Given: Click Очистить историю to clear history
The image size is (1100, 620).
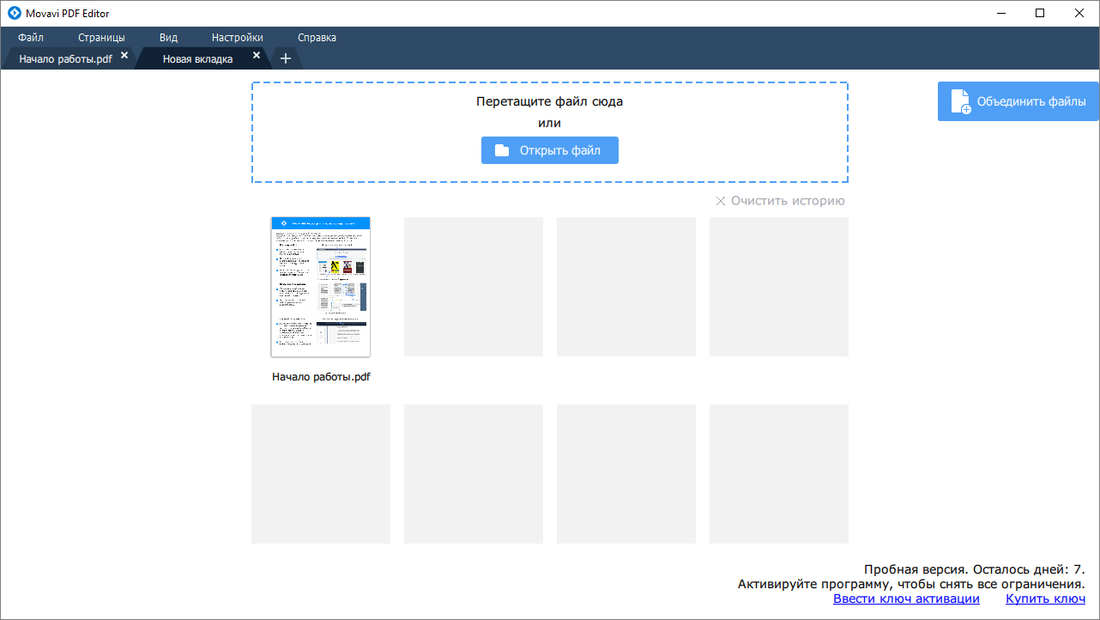Looking at the screenshot, I should [780, 201].
